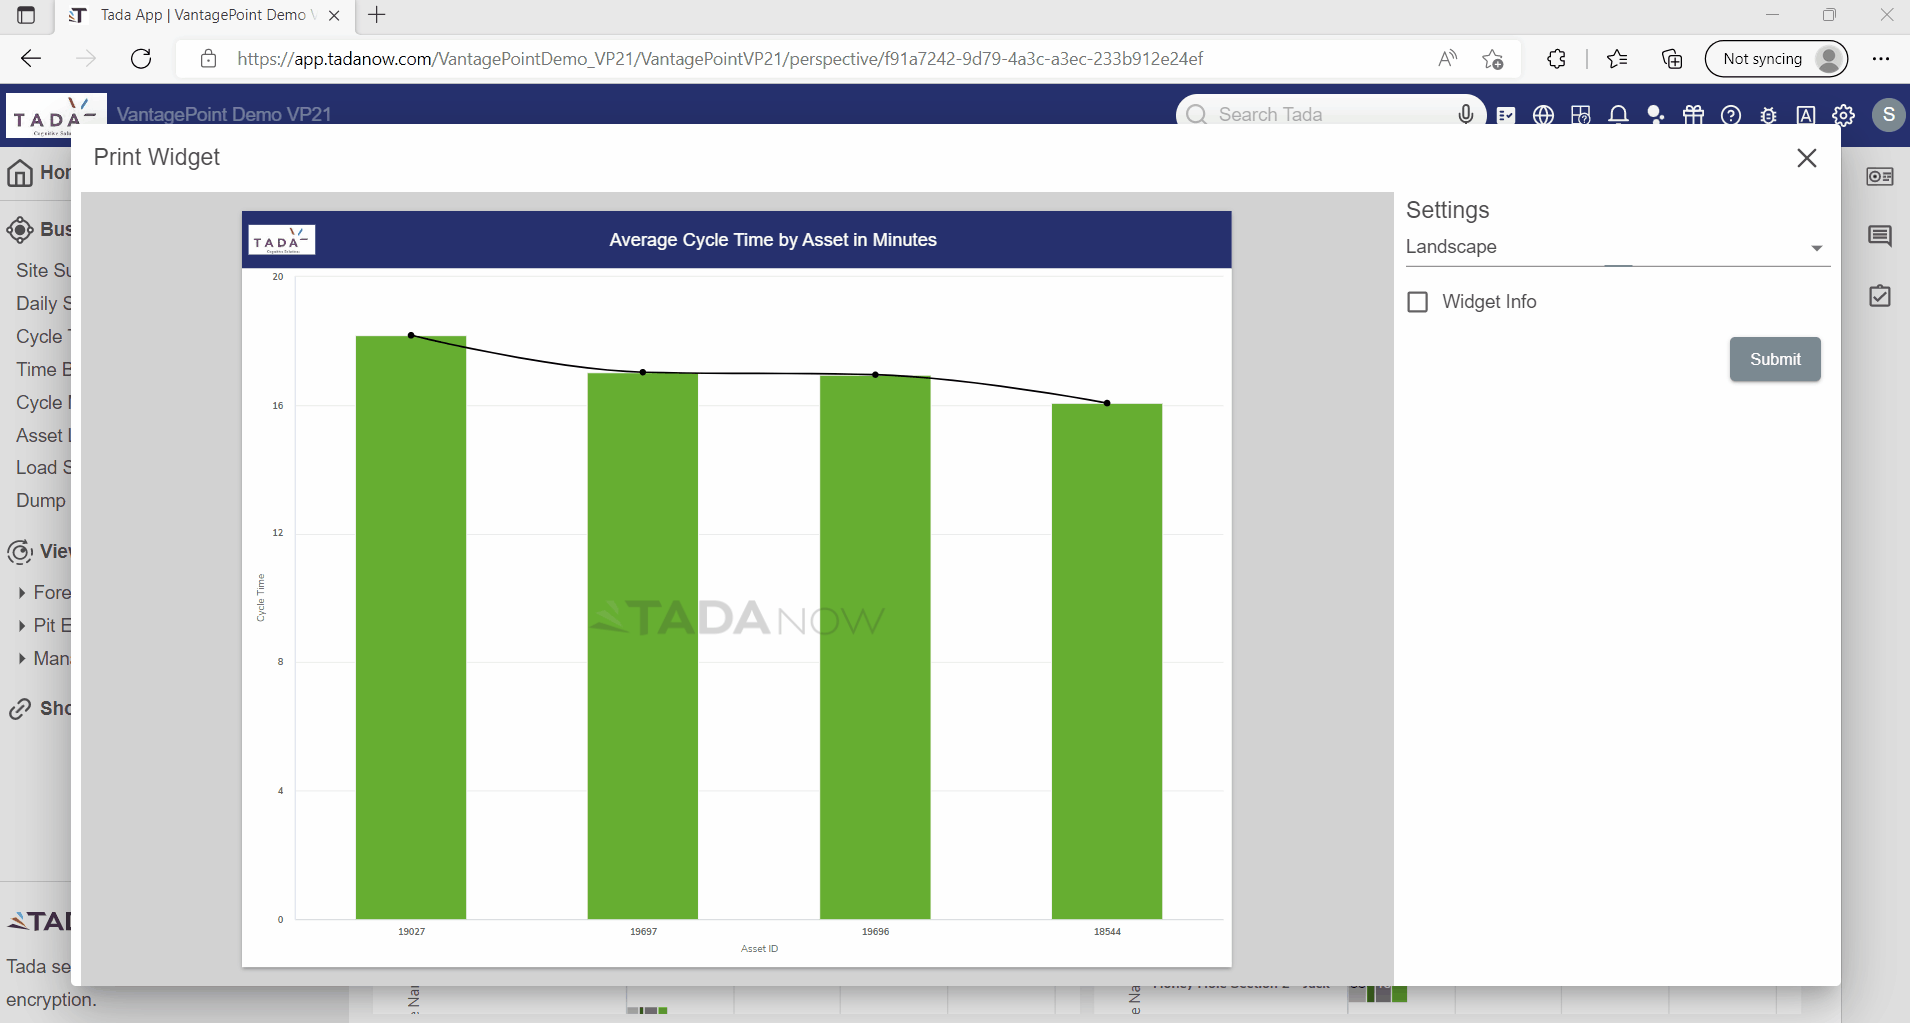Report a bug via the bug icon

(x=1769, y=115)
